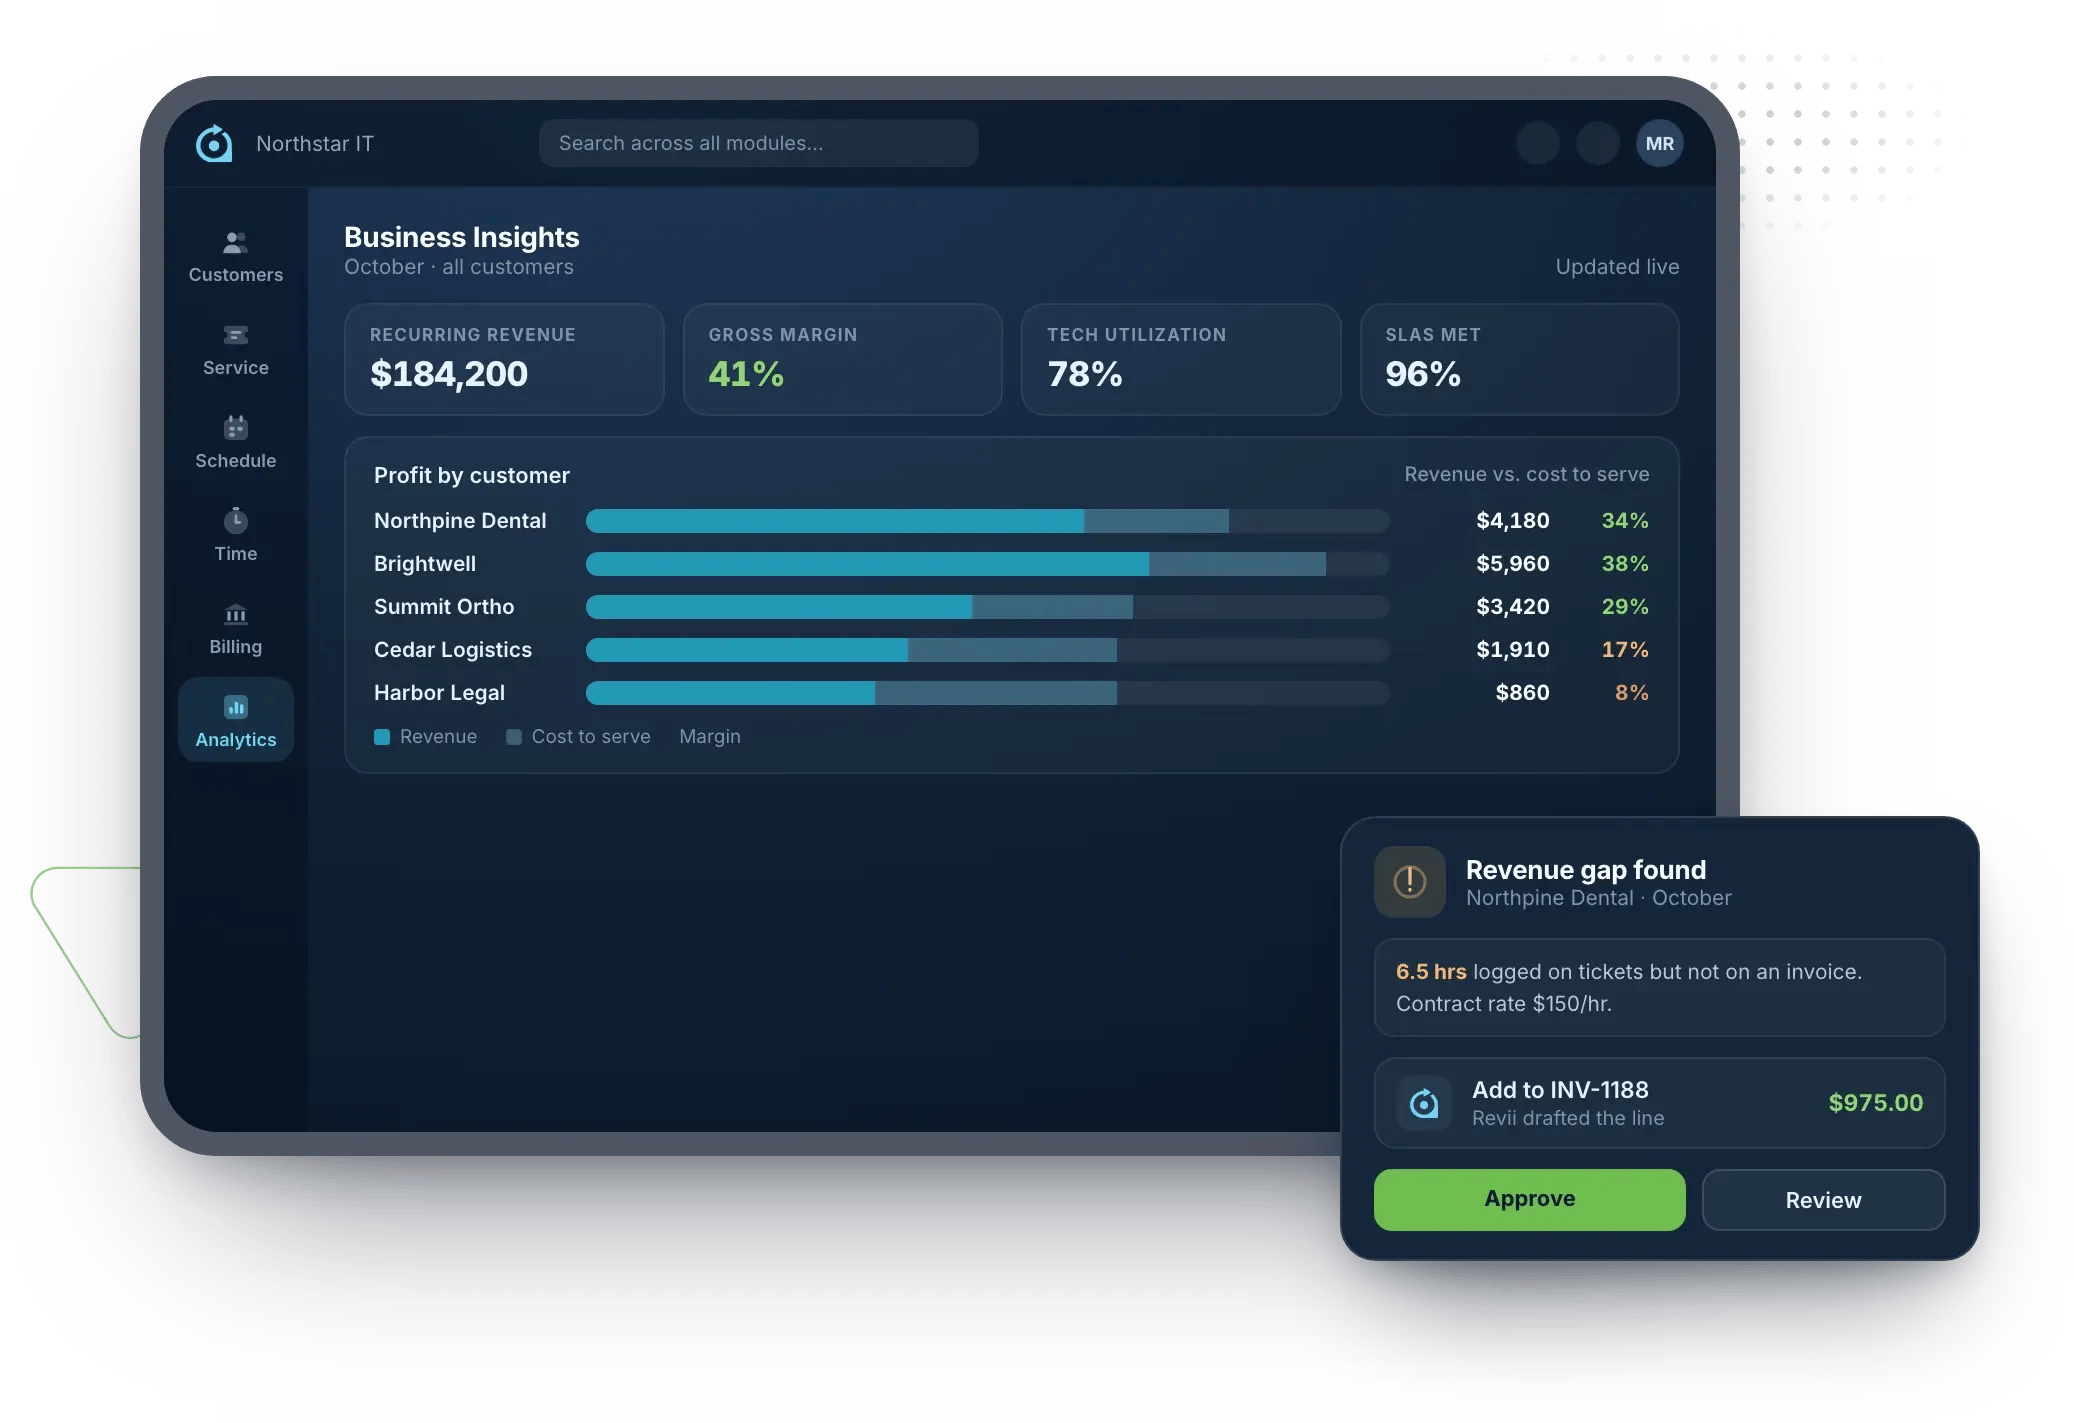This screenshot has width=2074, height=1423.
Task: Click the 29% margin value
Action: click(1625, 606)
